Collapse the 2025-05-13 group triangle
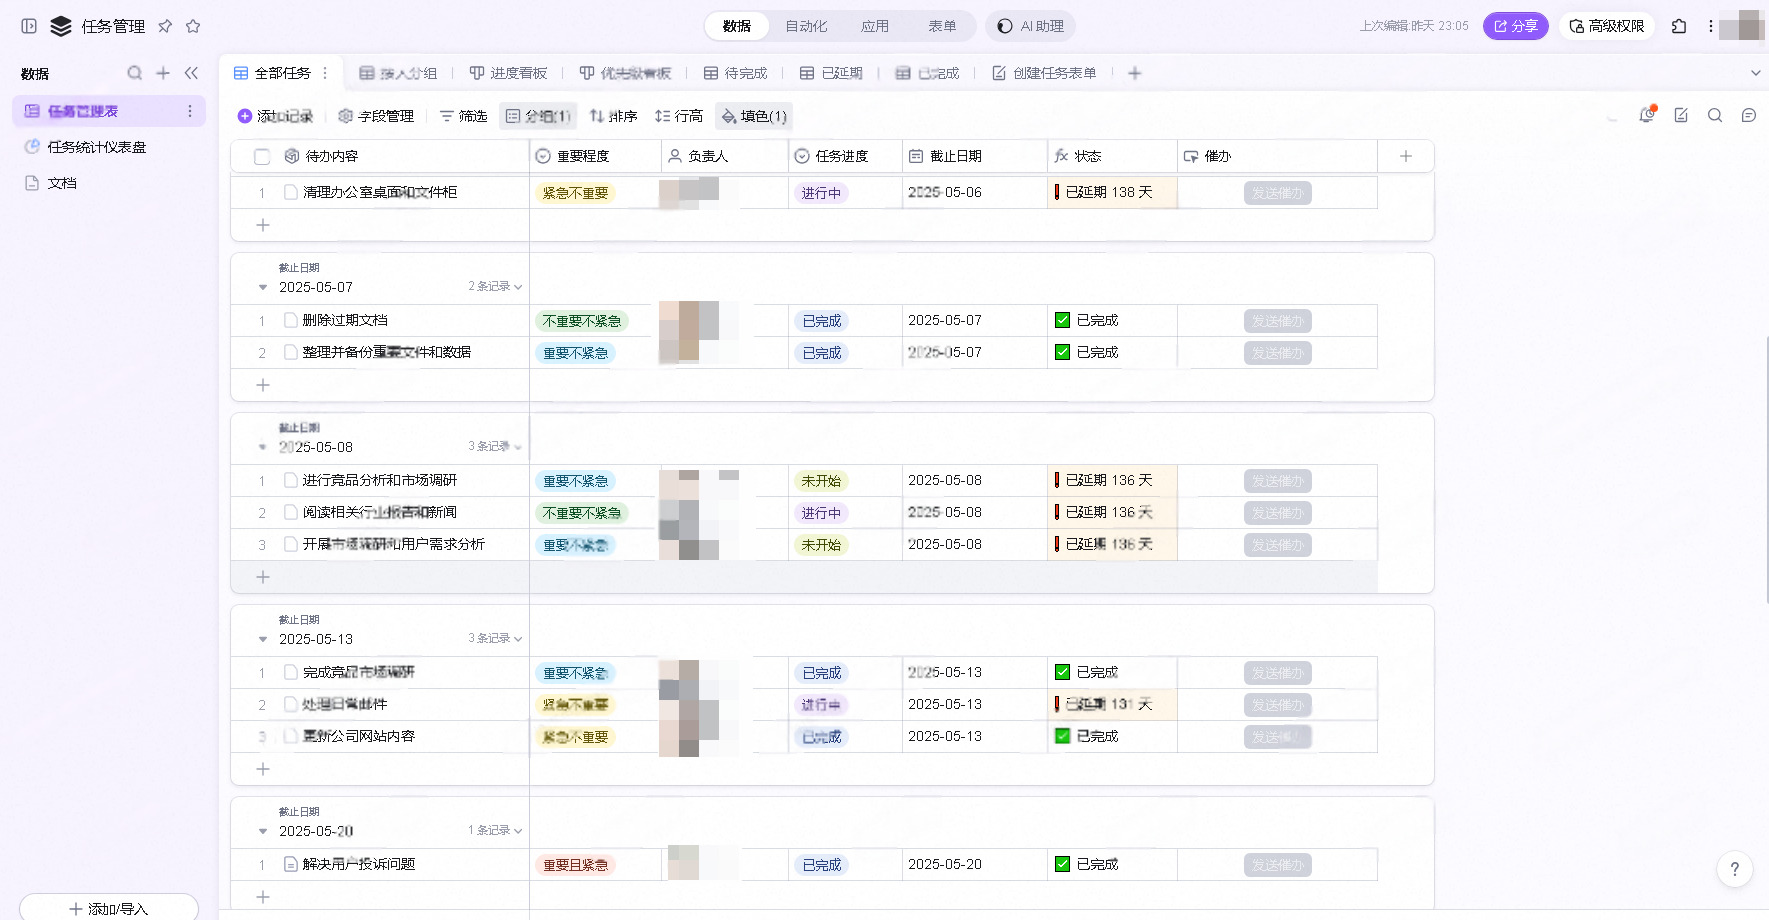1769x920 pixels. 263,640
